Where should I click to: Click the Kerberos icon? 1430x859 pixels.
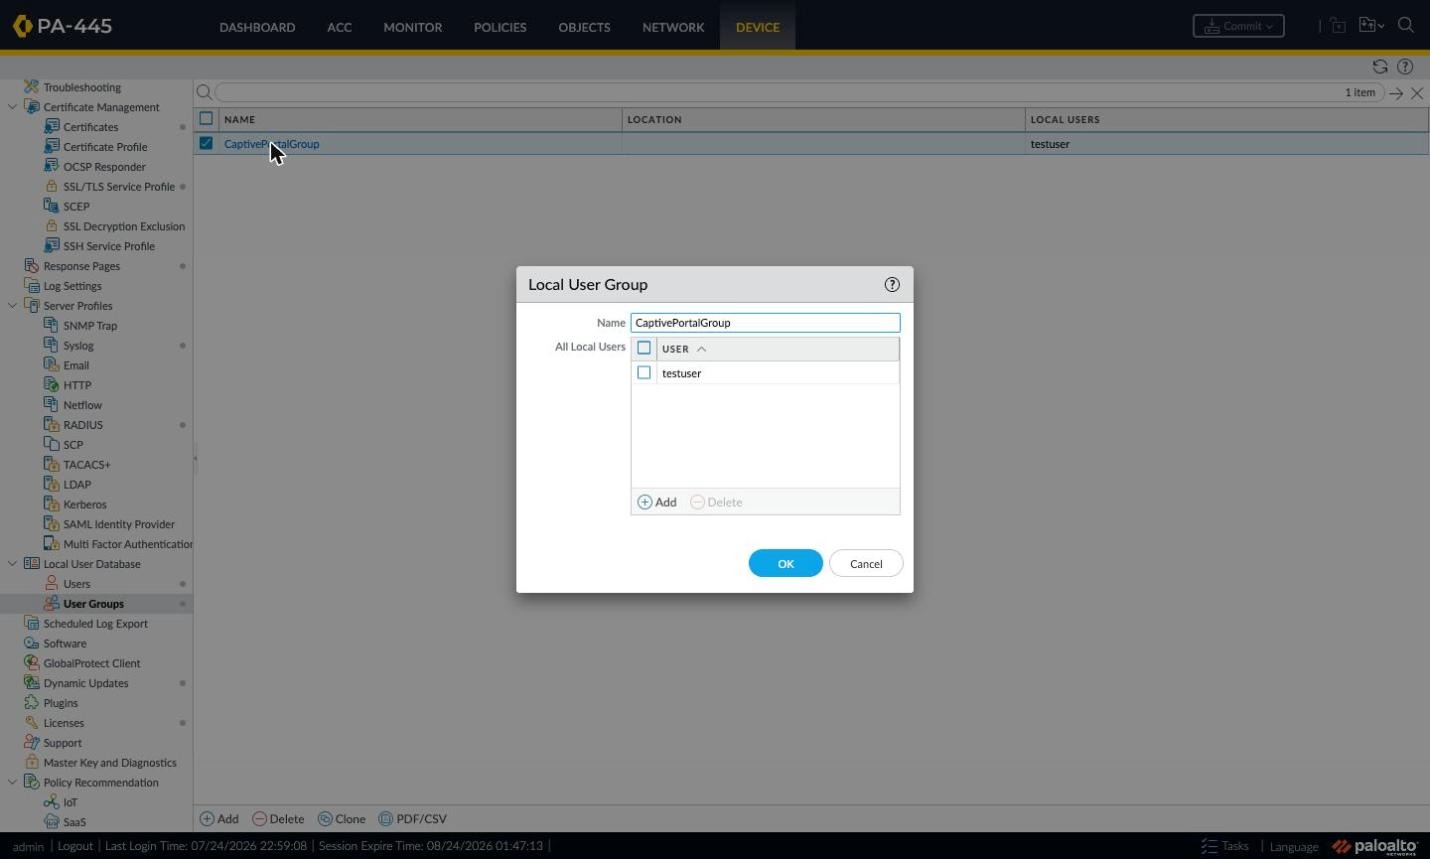click(52, 504)
